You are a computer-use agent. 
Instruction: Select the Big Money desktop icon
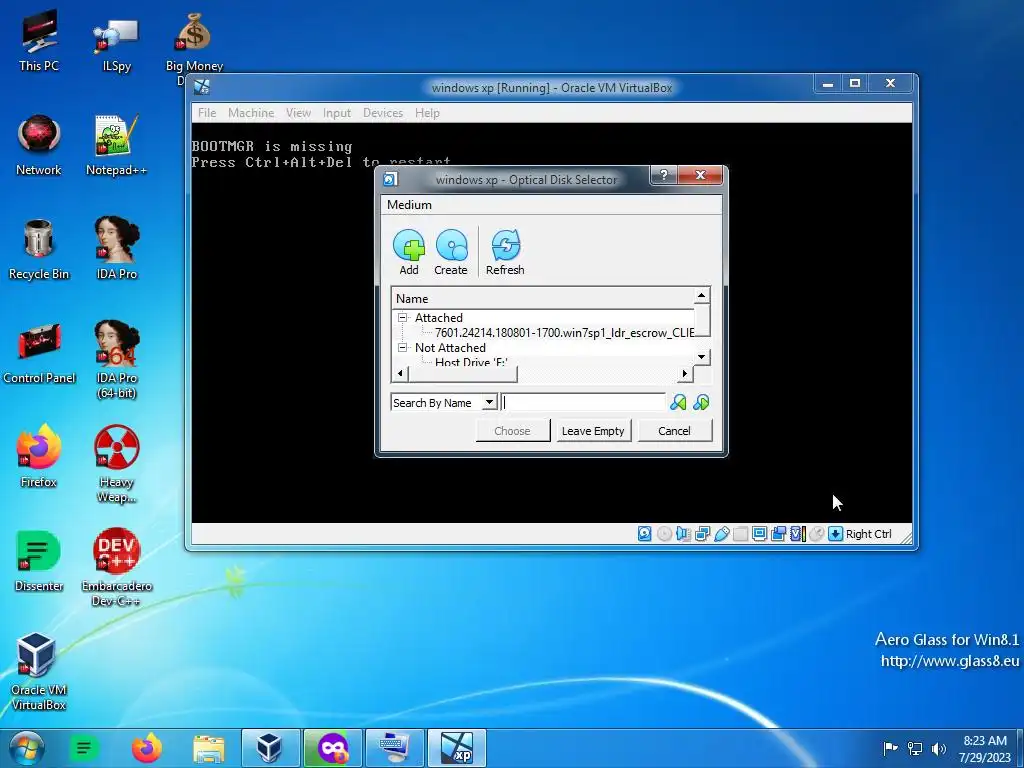(194, 44)
